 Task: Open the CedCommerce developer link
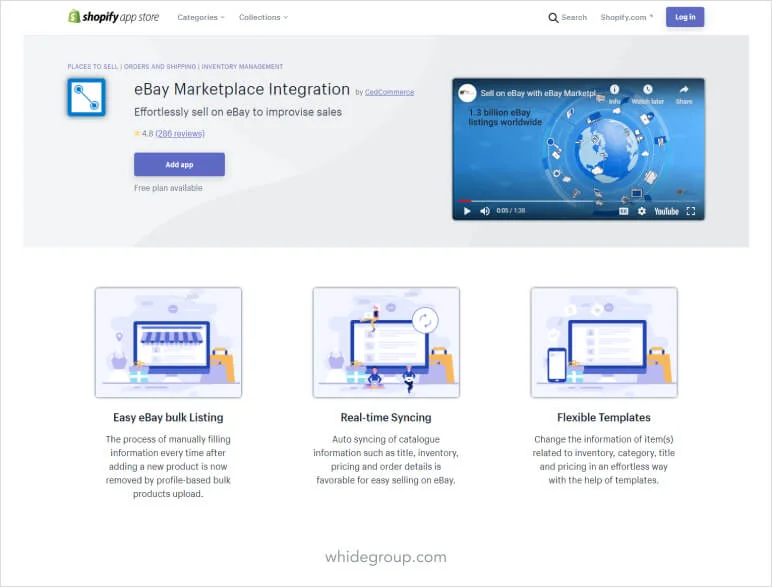click(x=389, y=92)
